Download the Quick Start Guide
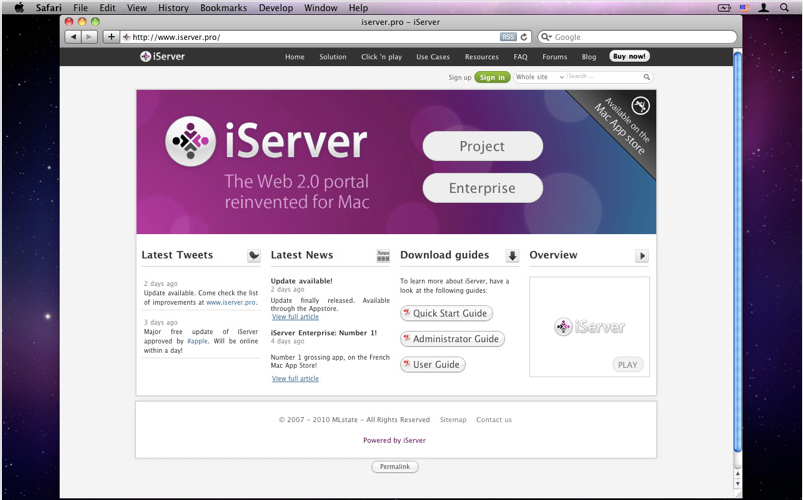 [x=446, y=313]
